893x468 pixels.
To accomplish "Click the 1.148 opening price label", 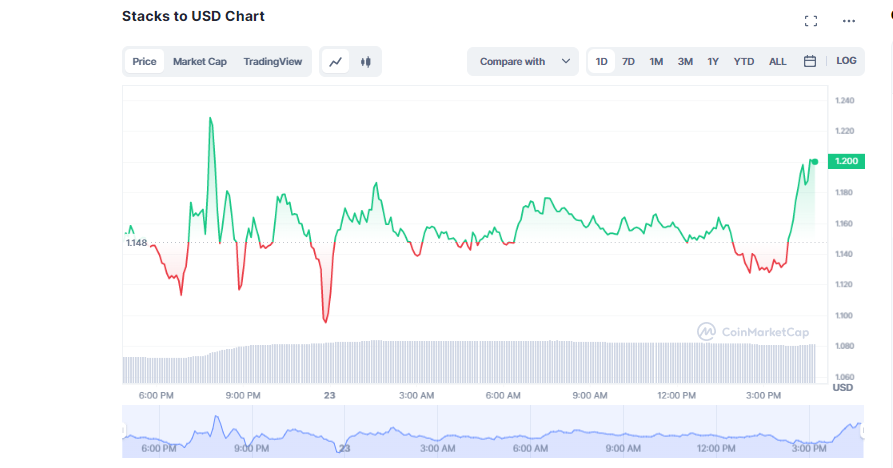I will pyautogui.click(x=136, y=243).
